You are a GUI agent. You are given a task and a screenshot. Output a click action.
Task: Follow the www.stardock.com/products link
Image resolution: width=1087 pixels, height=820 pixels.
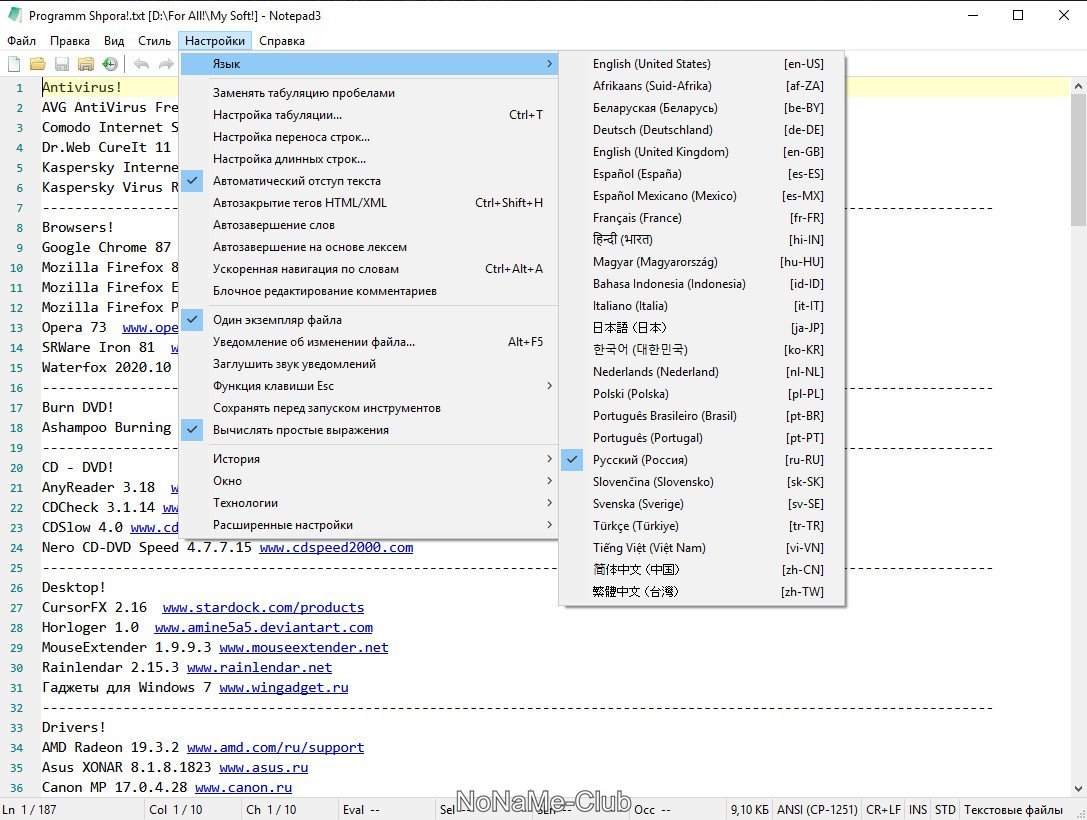(263, 607)
